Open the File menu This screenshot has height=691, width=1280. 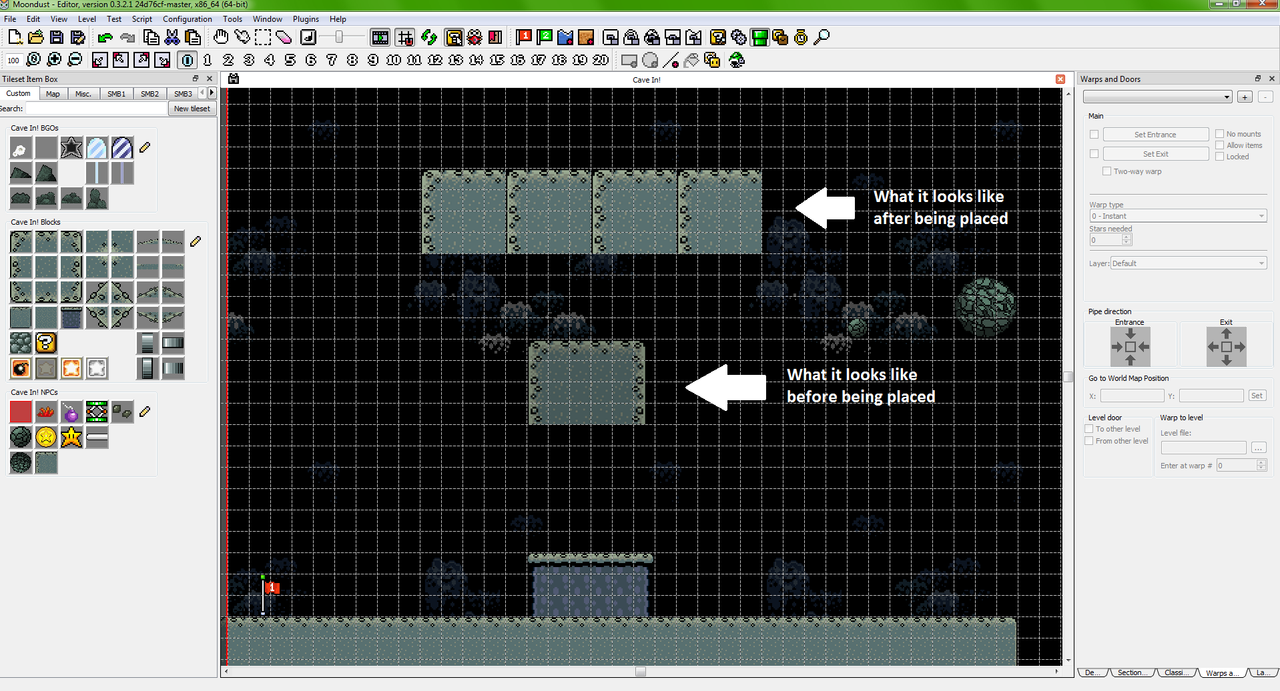coord(10,19)
